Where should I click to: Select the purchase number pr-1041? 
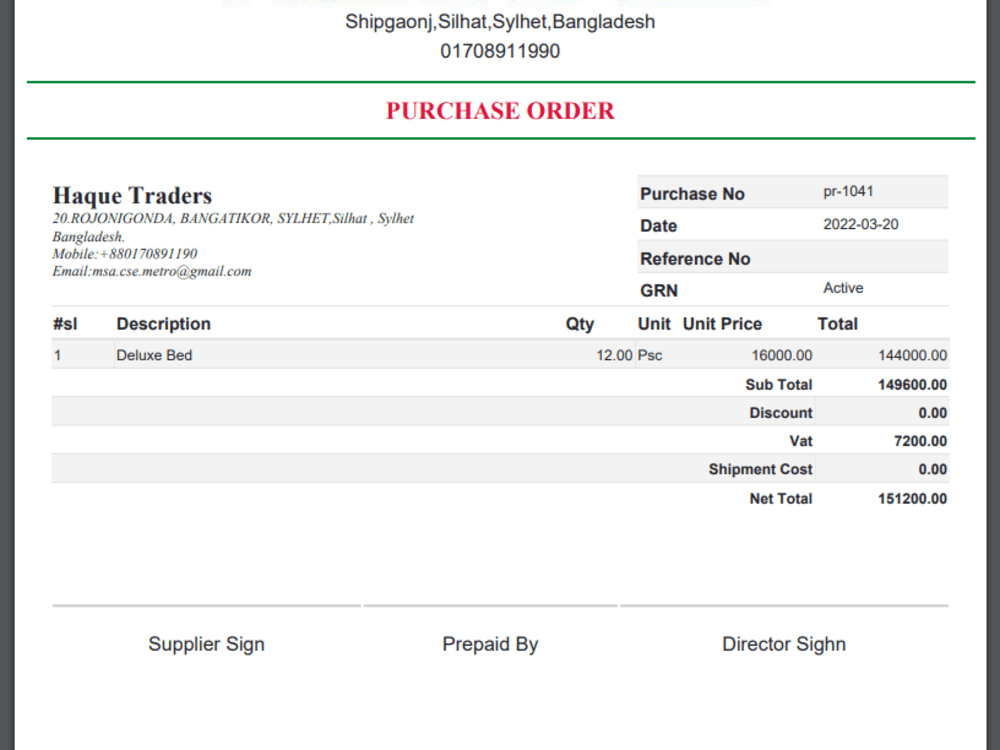[x=848, y=191]
